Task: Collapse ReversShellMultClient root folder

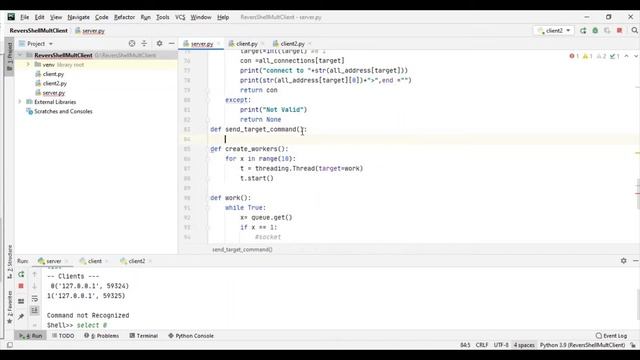Action: tap(20, 55)
